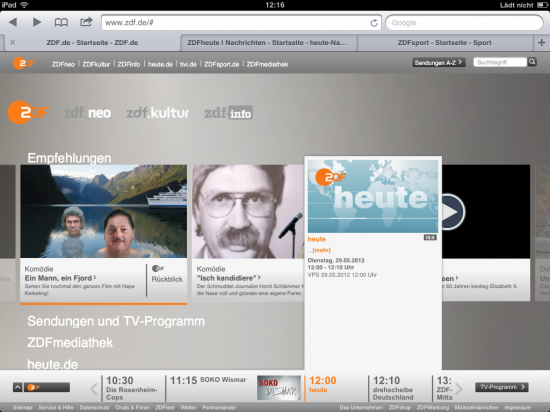550x412 pixels.
Task: Switch to the ZDFsport Startseite tab
Action: 444,42
